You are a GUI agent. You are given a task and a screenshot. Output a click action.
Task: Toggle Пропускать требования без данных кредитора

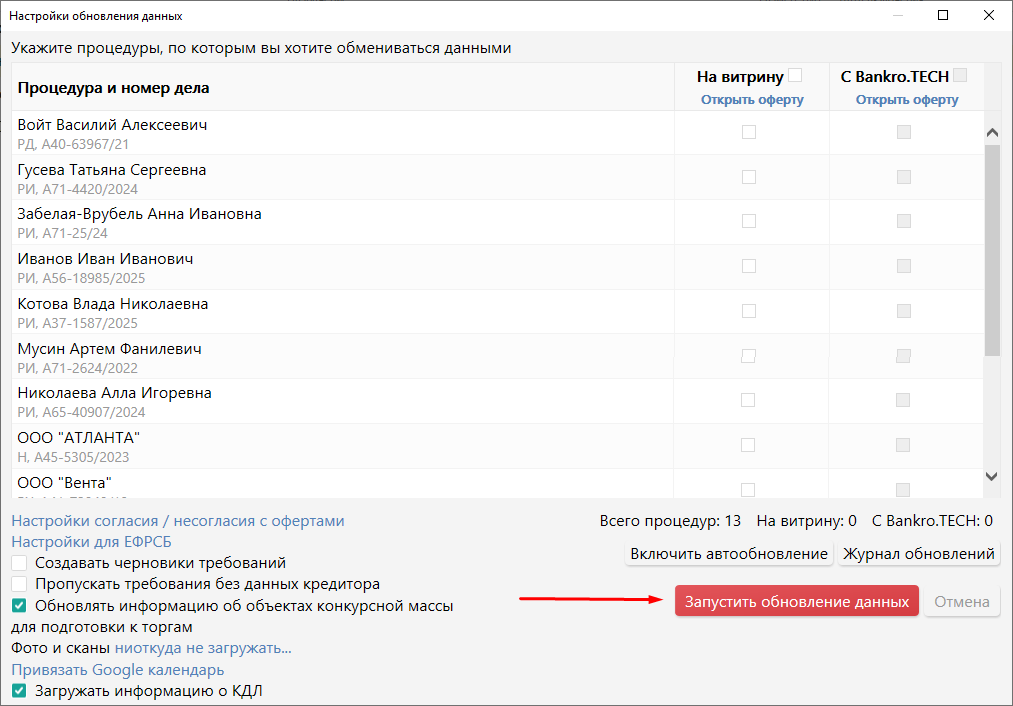(x=19, y=584)
